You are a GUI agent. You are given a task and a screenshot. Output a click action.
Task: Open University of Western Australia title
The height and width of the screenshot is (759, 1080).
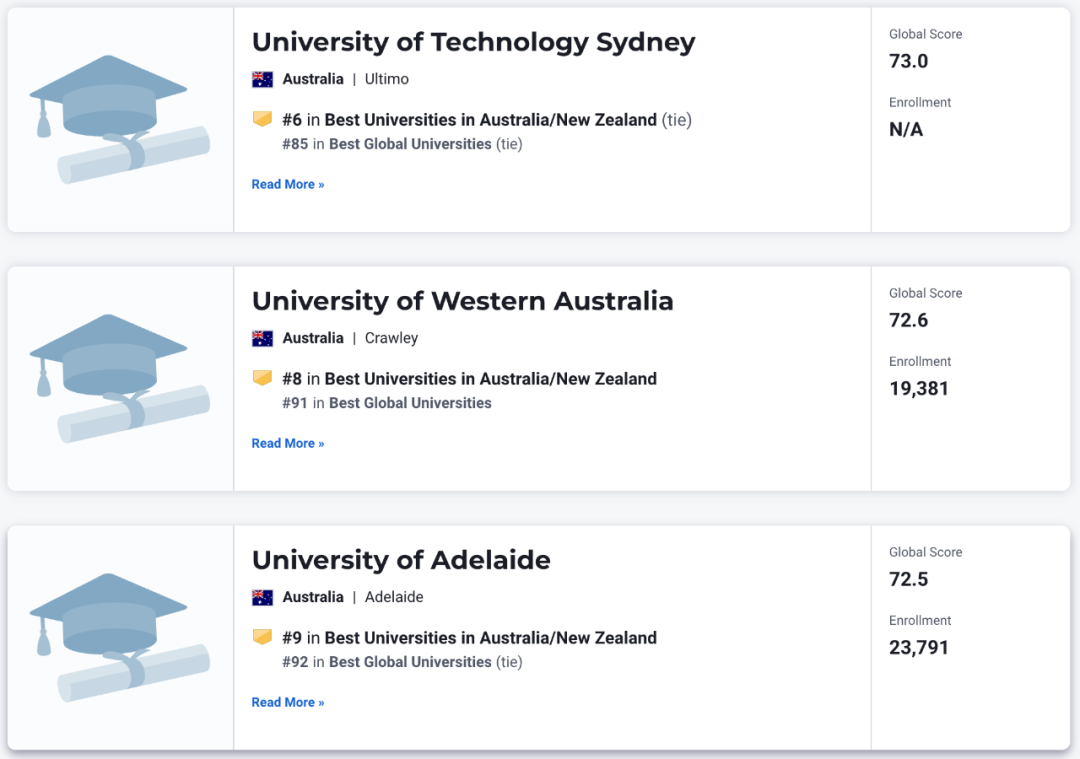[x=462, y=301]
